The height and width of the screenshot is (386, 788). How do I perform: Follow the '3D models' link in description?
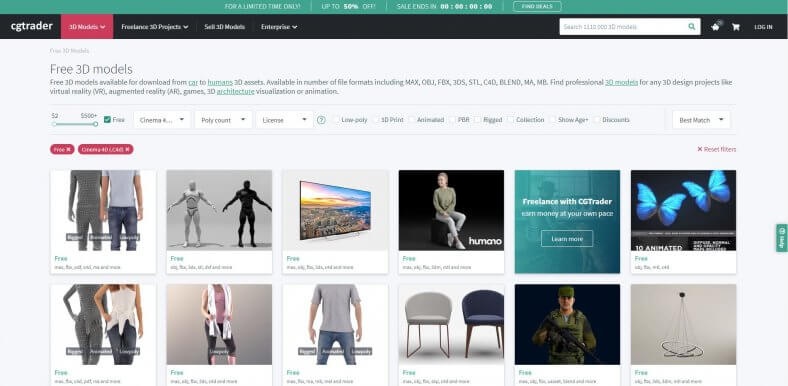tap(621, 82)
